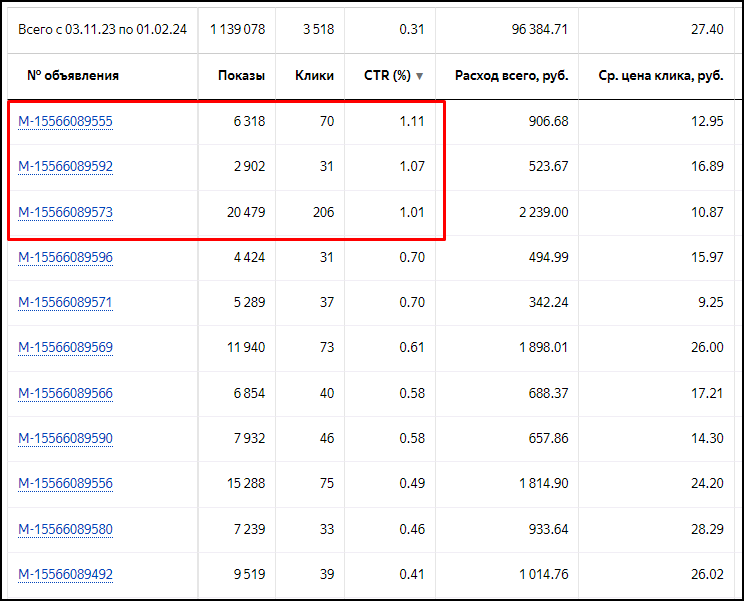Open ad link M-15566089592
744x601 pixels.
tap(65, 167)
